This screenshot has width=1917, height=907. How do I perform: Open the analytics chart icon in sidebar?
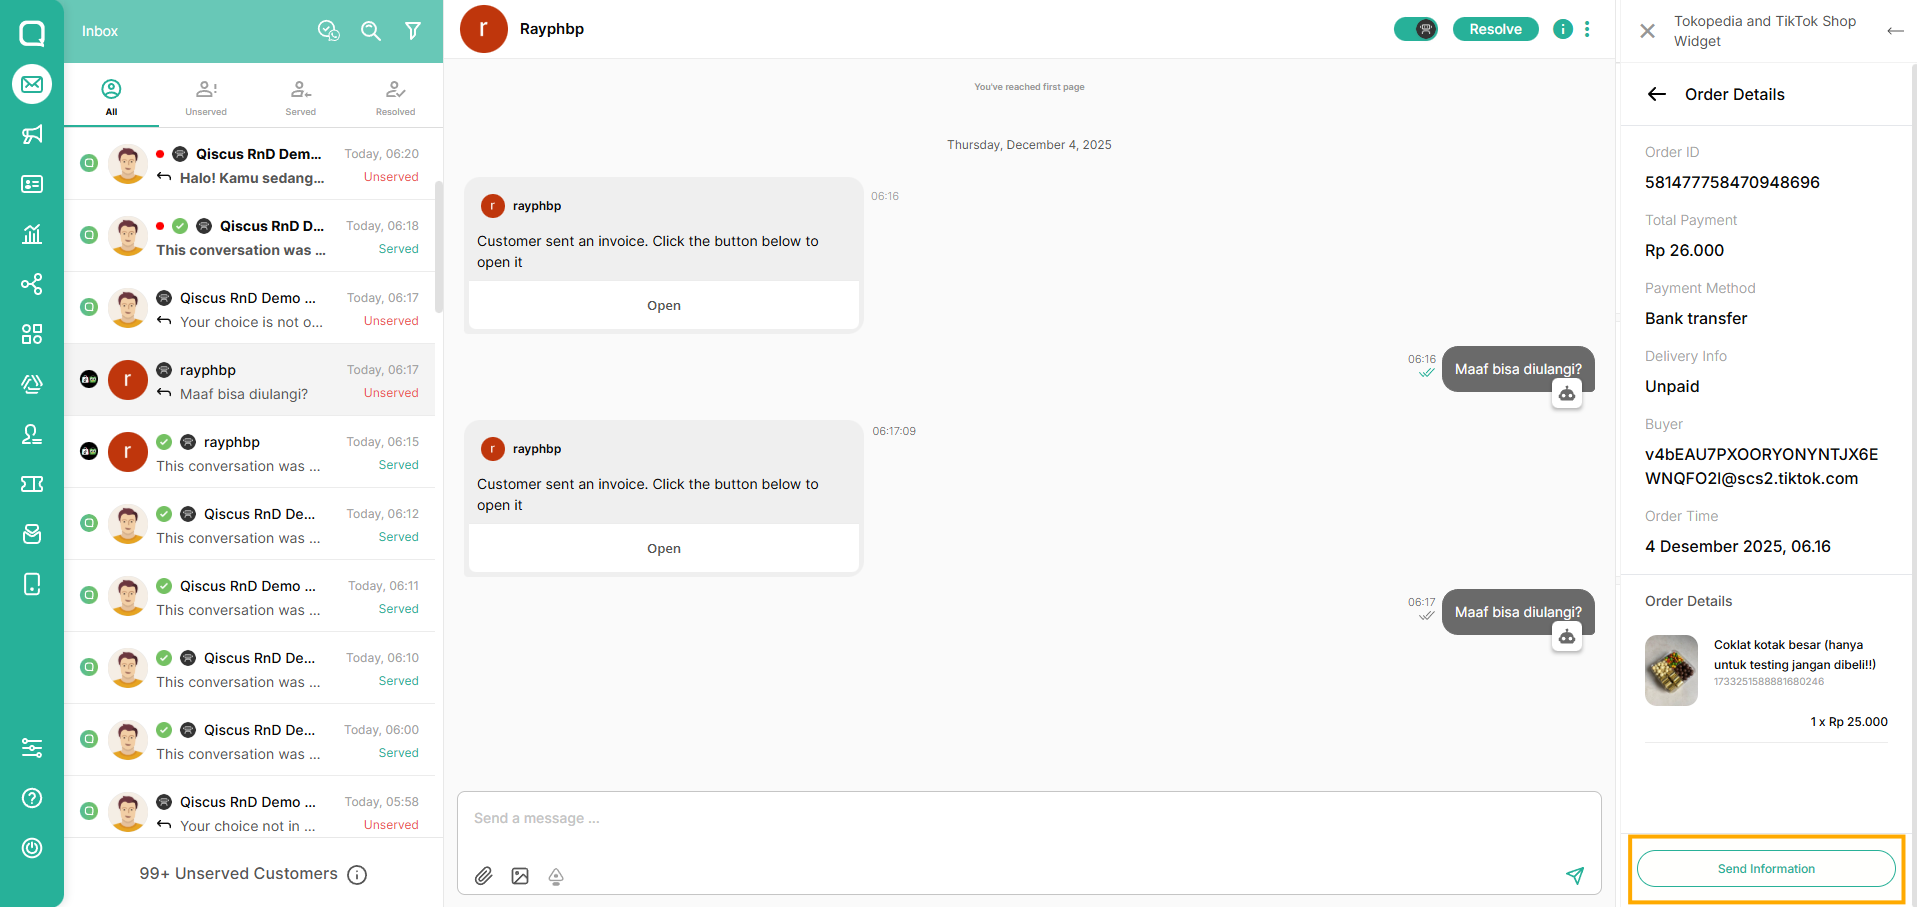point(32,234)
